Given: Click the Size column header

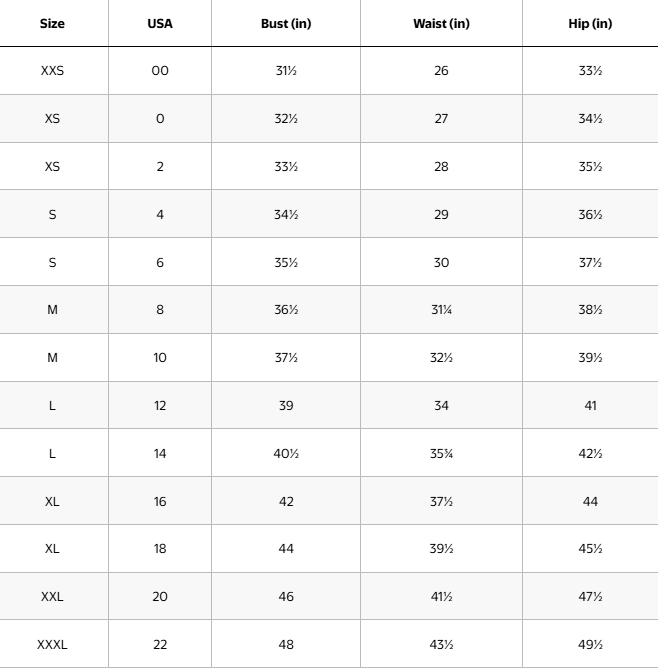Looking at the screenshot, I should [x=52, y=23].
